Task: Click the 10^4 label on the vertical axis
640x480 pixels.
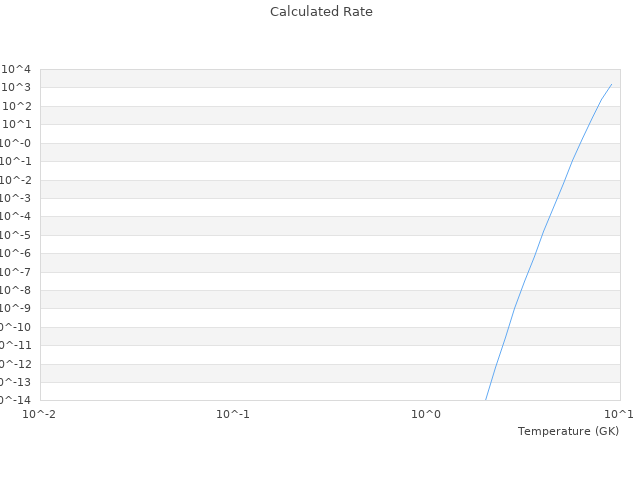Action: point(16,69)
